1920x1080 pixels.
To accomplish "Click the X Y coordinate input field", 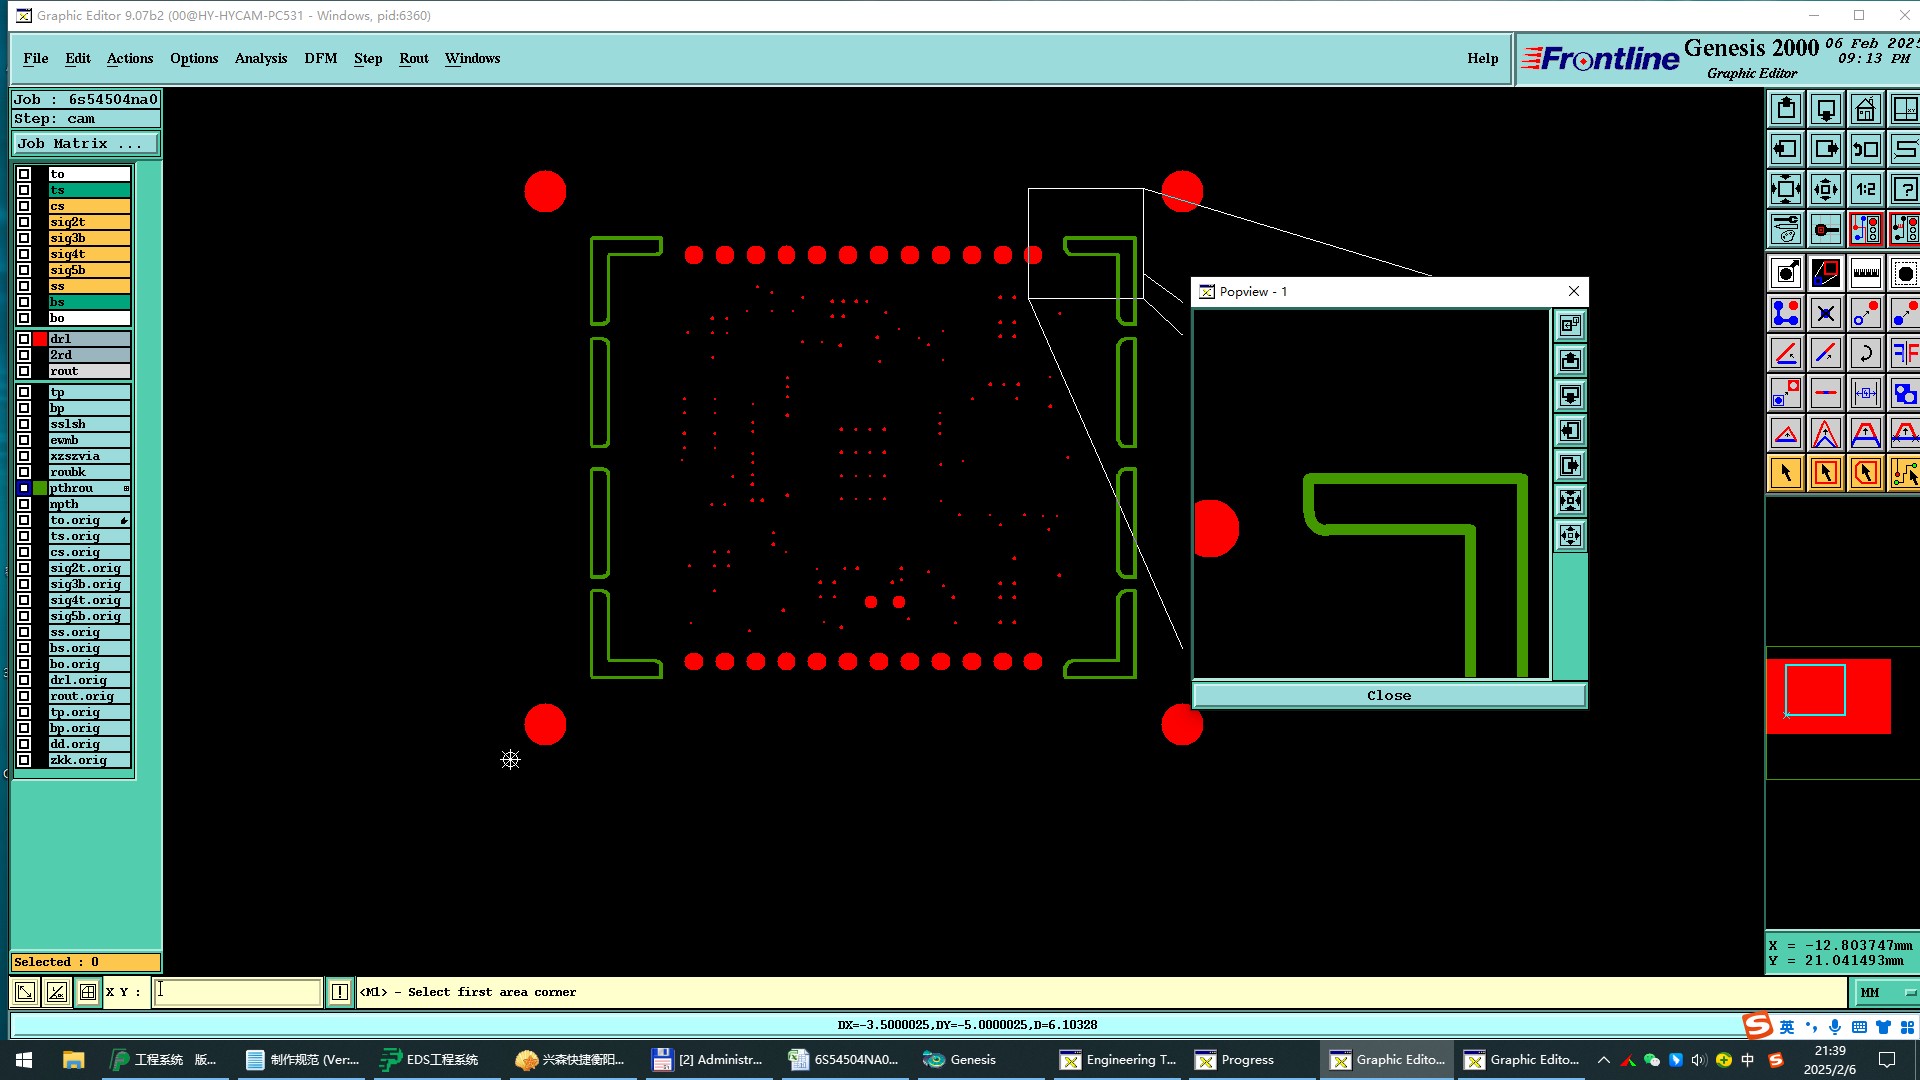I will point(237,992).
